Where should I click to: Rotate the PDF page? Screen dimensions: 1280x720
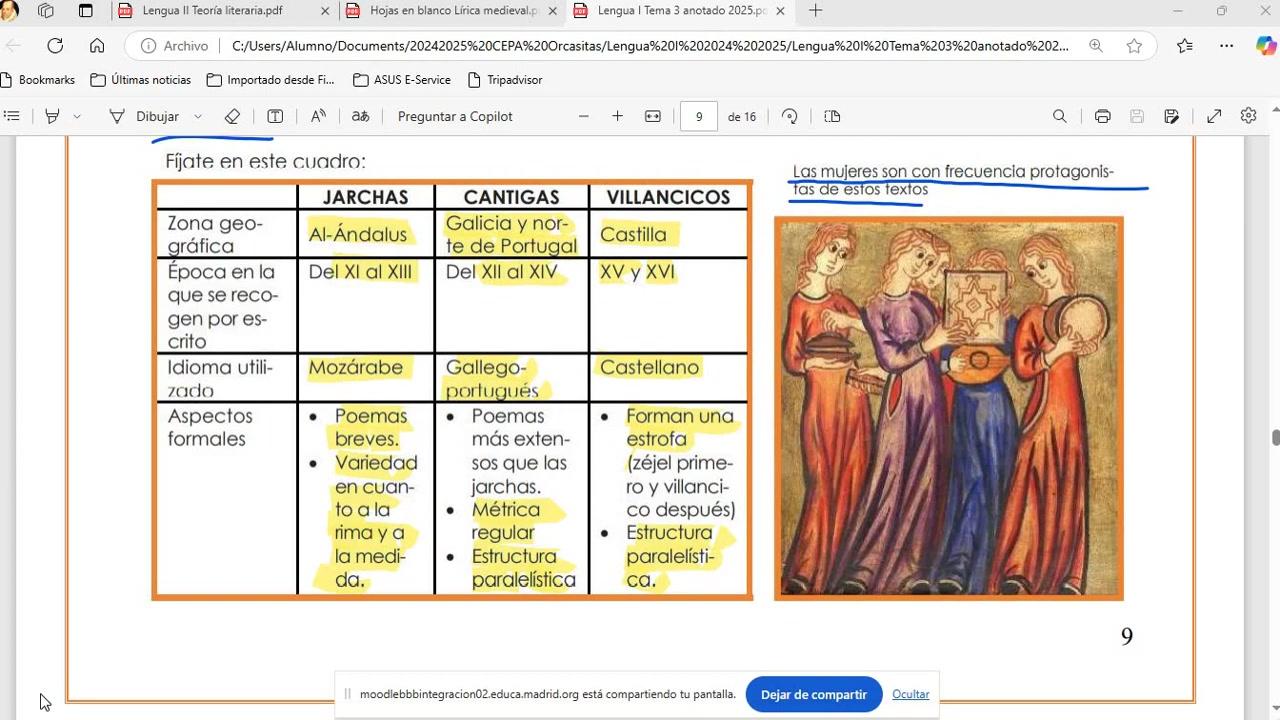[x=789, y=116]
